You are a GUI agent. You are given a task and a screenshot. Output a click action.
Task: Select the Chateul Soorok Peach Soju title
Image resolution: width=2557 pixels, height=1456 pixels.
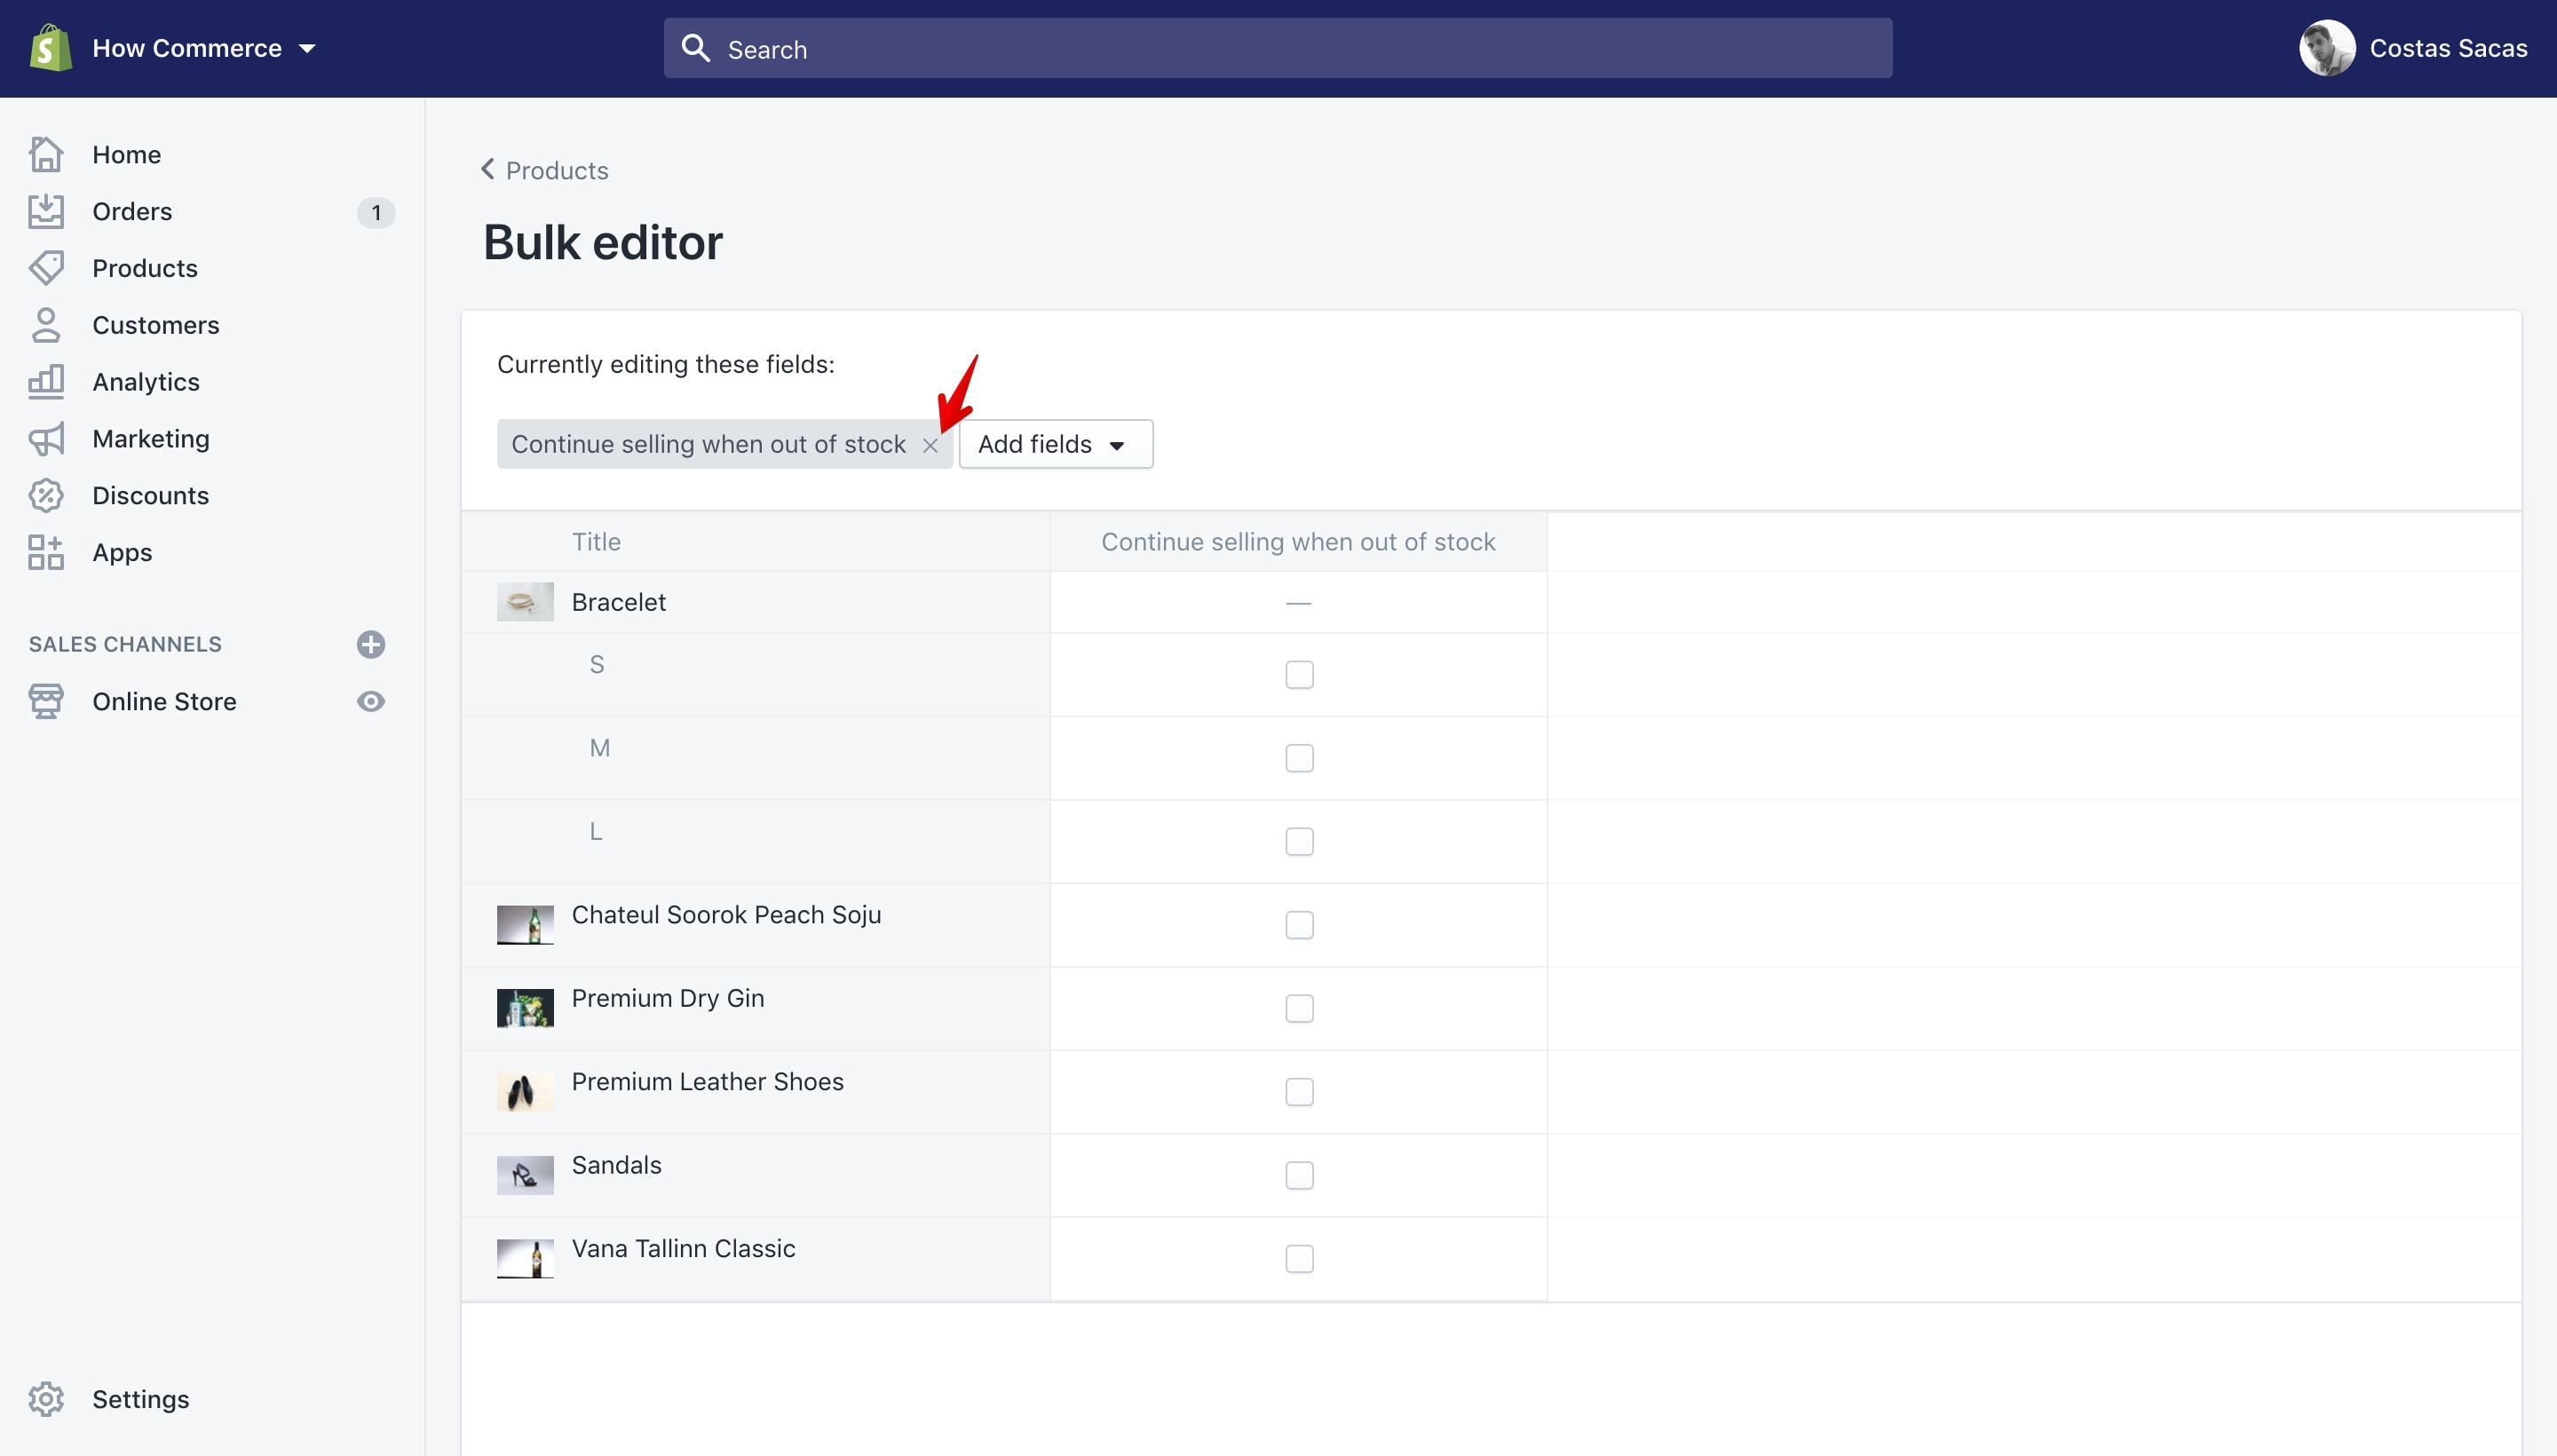[726, 915]
